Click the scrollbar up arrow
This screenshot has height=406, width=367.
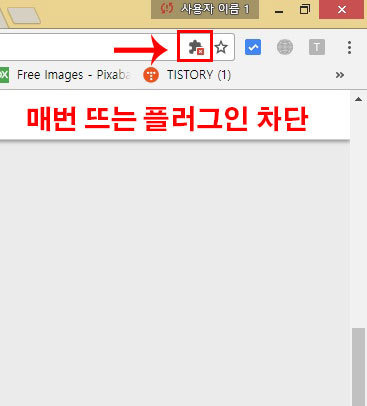click(x=359, y=99)
